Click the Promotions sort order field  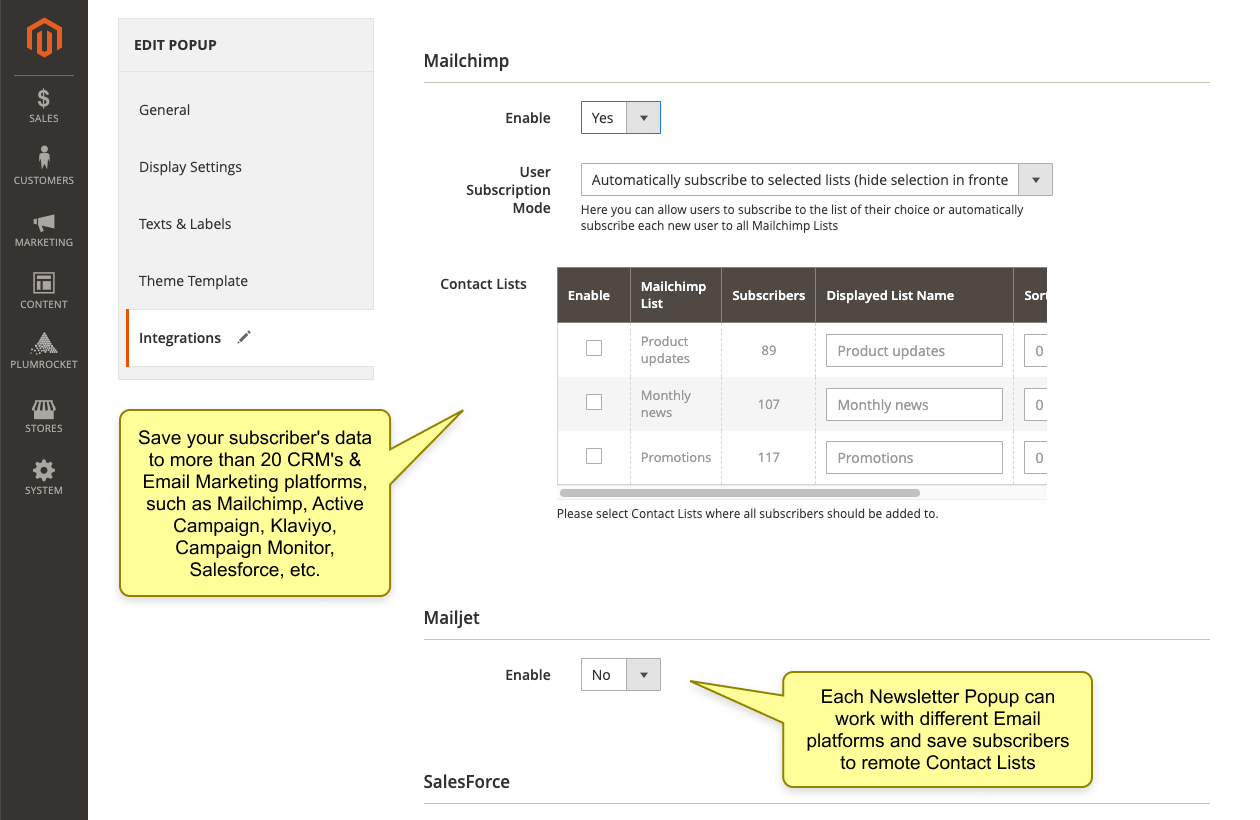pos(1035,458)
